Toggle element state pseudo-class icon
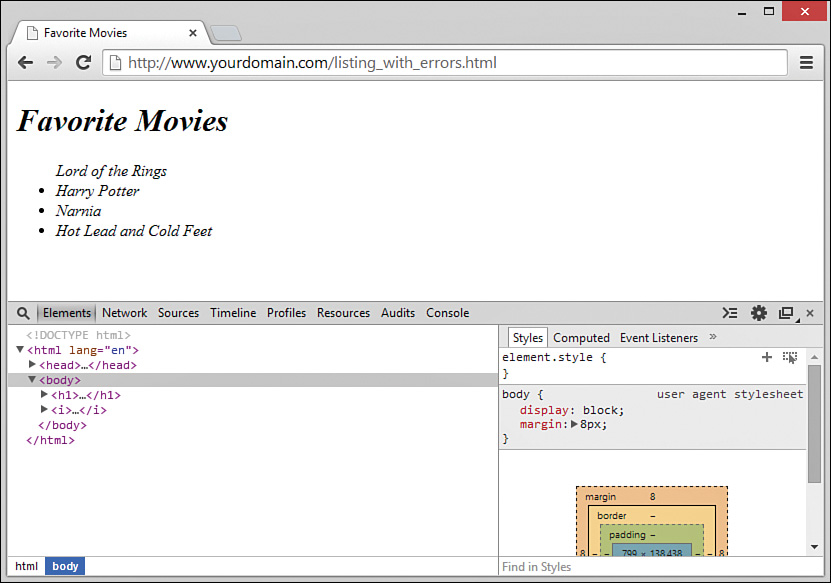The height and width of the screenshot is (583, 831). pos(790,356)
